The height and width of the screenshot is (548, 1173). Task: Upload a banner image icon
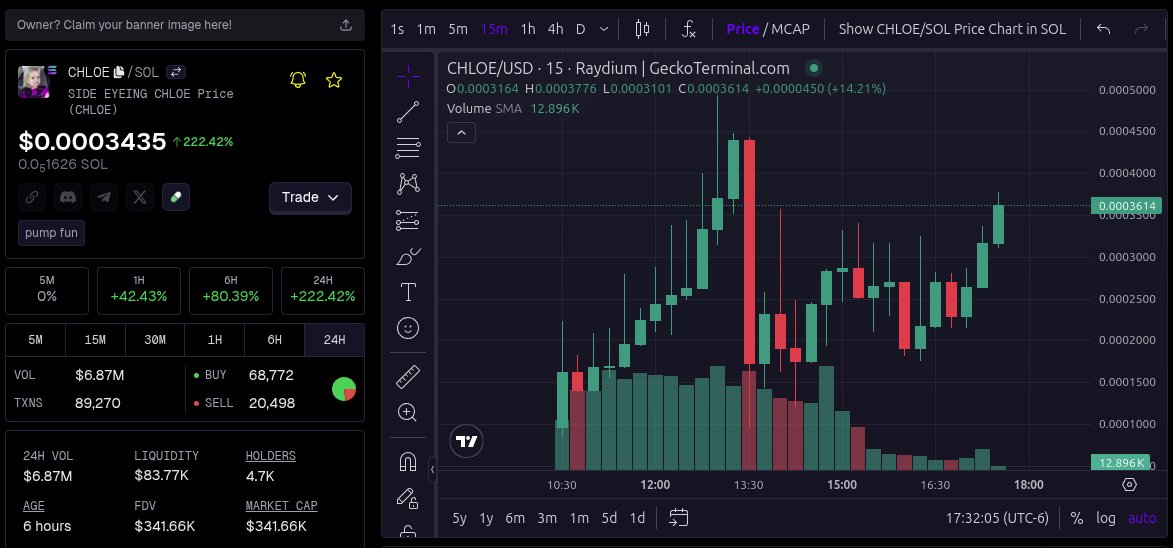tap(346, 25)
